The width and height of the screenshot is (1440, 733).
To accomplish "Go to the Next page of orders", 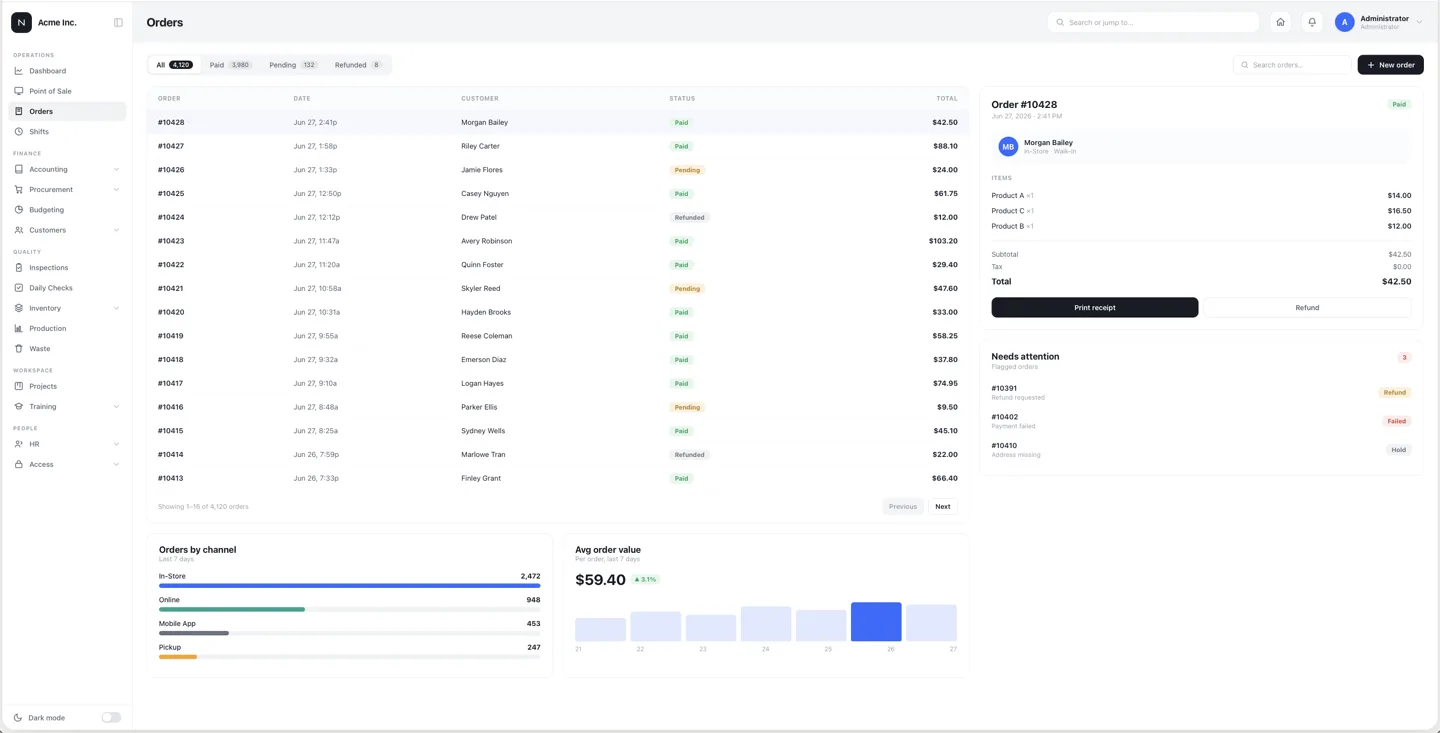I will [x=943, y=507].
